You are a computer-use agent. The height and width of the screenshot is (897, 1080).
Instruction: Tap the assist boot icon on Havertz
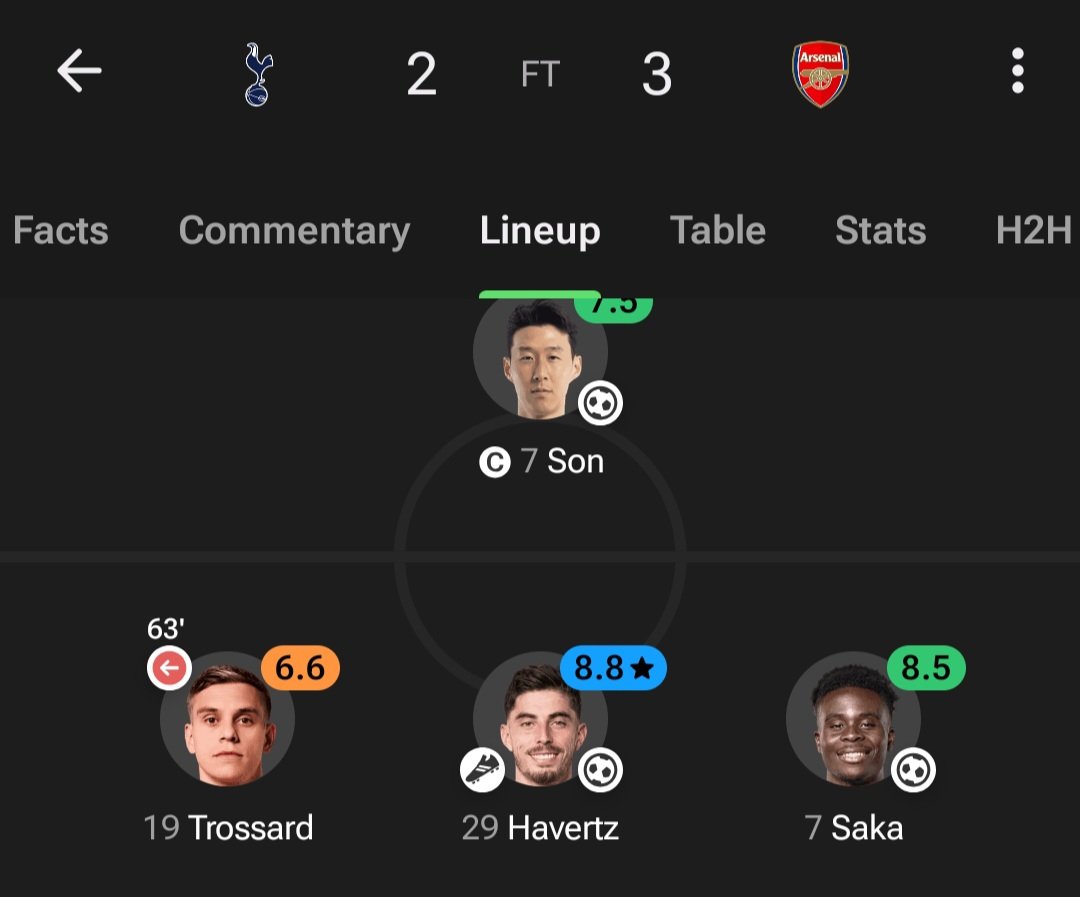pos(482,770)
